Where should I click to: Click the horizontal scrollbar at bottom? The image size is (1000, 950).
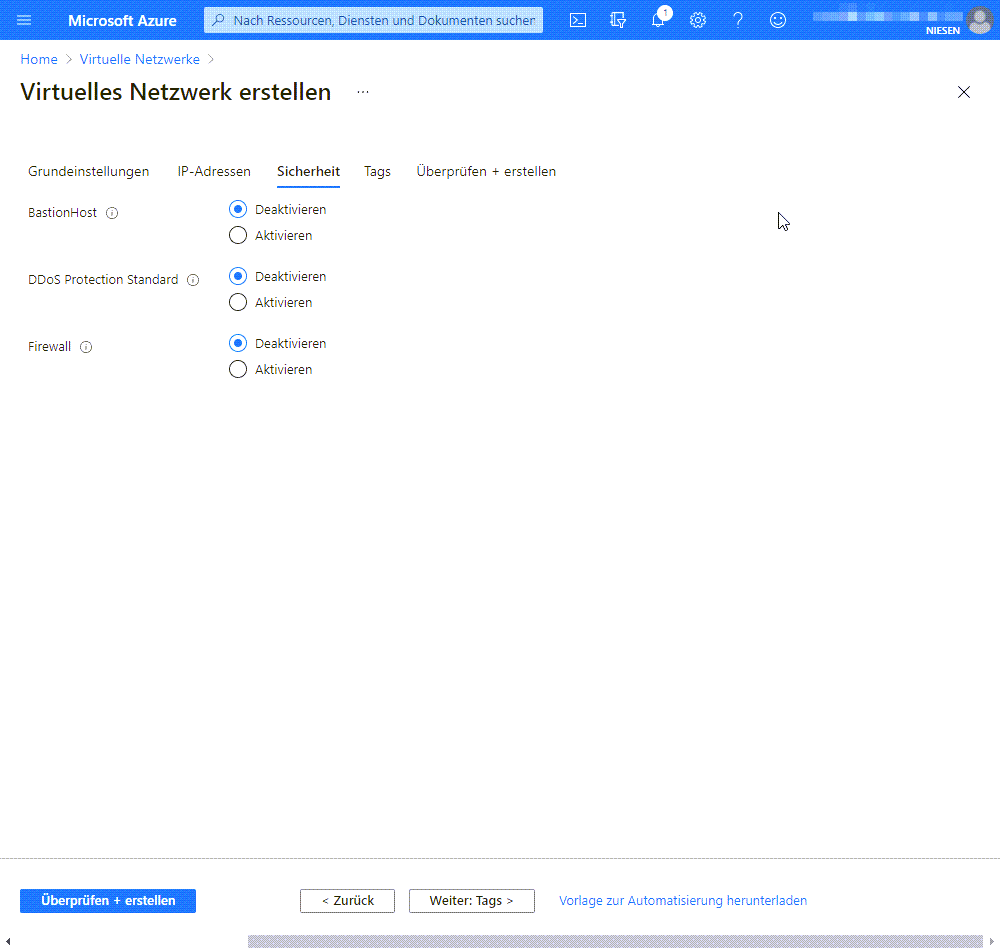pyautogui.click(x=615, y=941)
